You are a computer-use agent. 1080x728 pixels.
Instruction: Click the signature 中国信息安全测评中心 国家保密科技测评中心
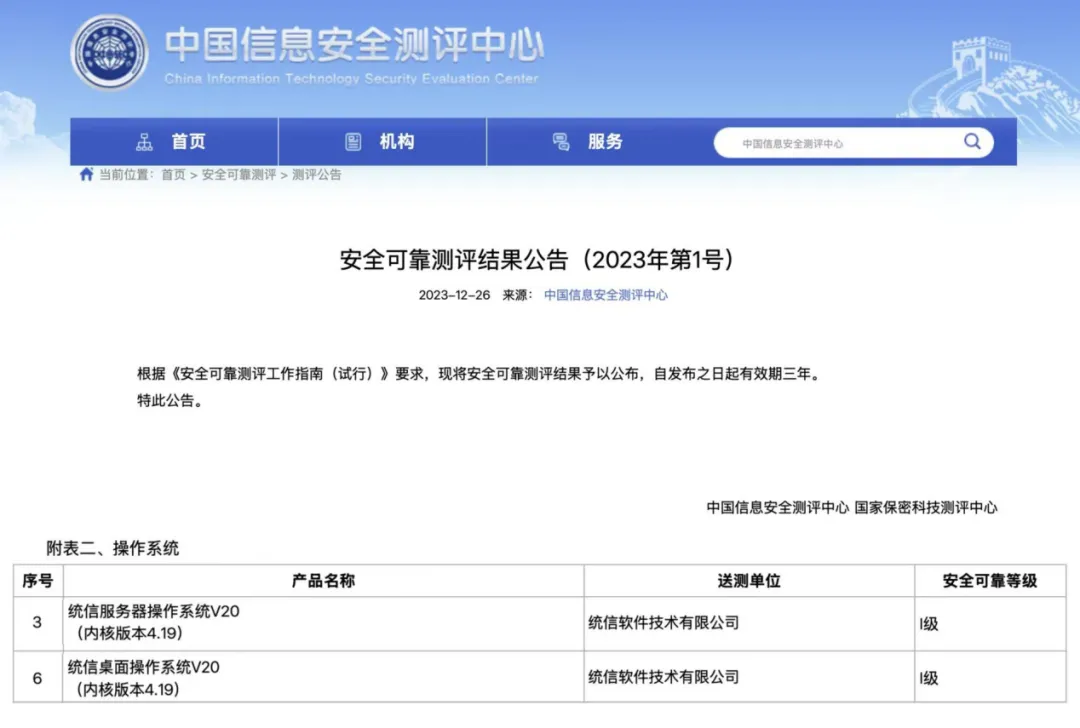click(x=852, y=508)
